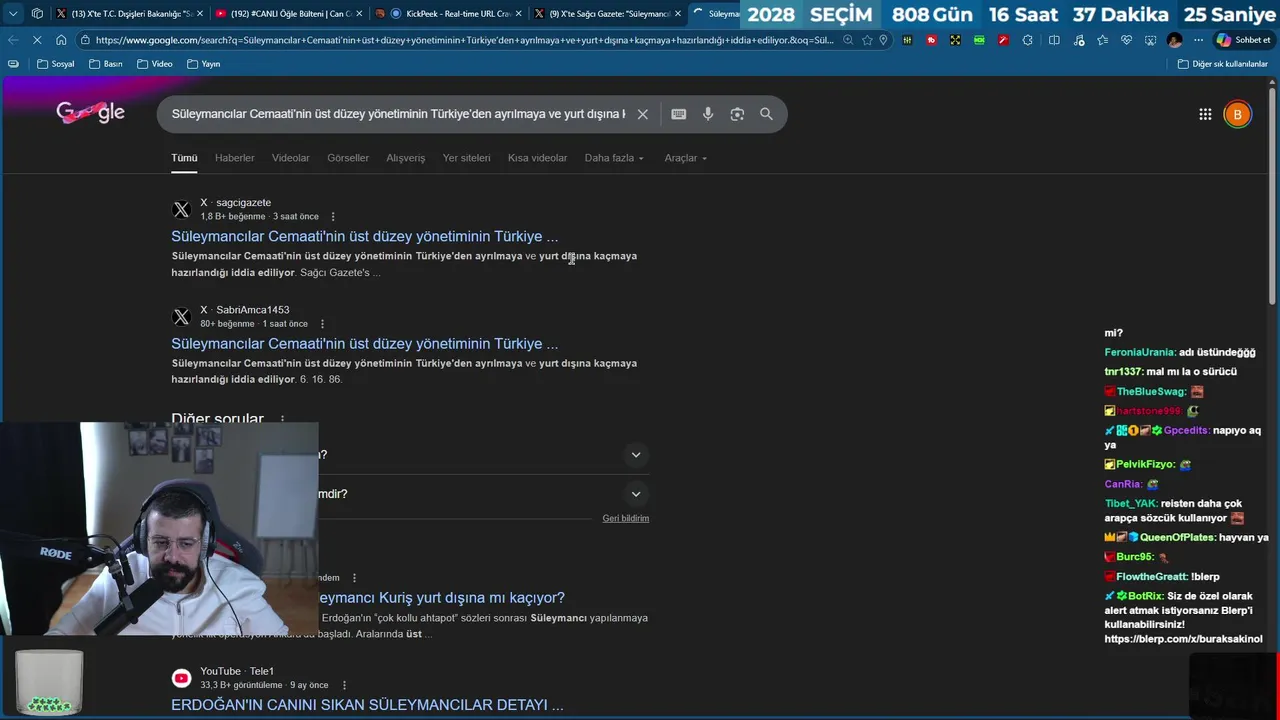Open Diğer sık kullanılanlar folder

coord(1223,64)
